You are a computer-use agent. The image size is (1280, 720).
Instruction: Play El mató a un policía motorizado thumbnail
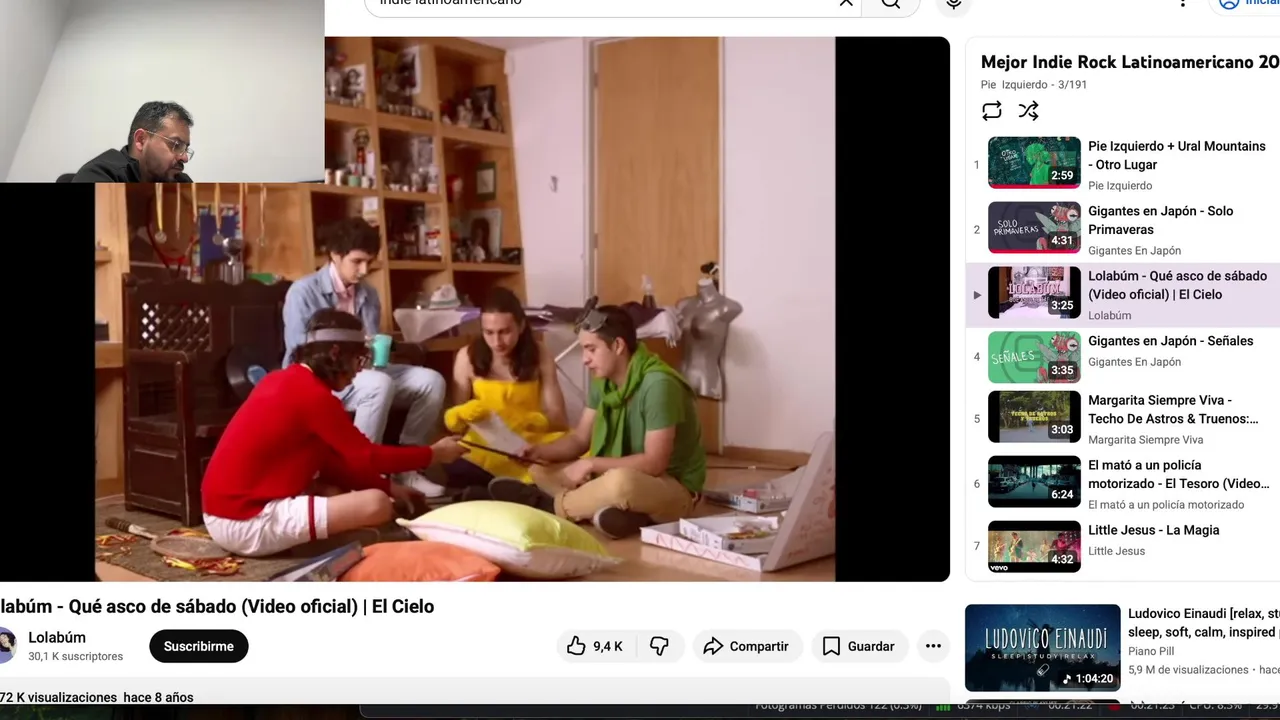(1034, 481)
